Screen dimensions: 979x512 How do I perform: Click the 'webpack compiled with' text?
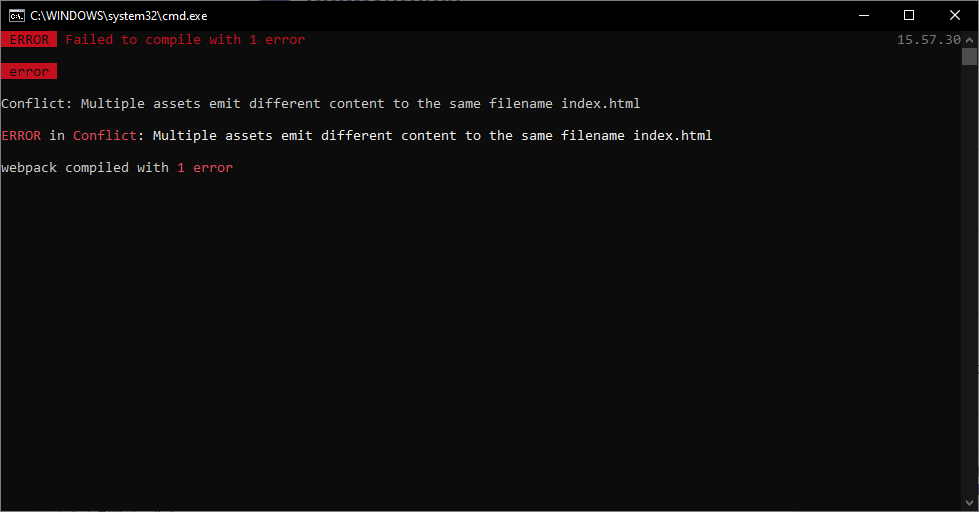coord(85,168)
